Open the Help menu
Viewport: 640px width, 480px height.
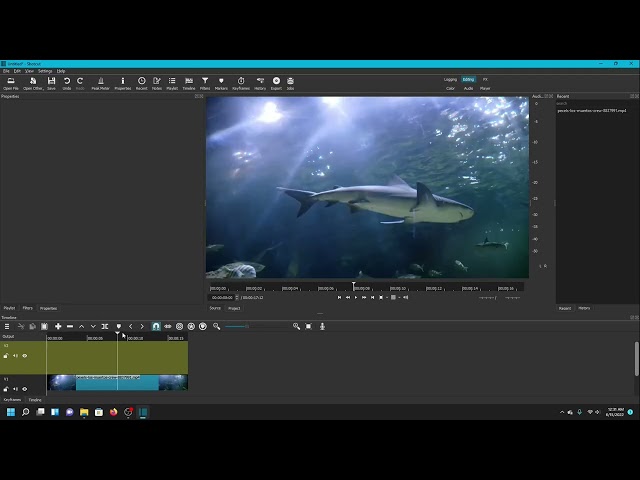point(61,71)
